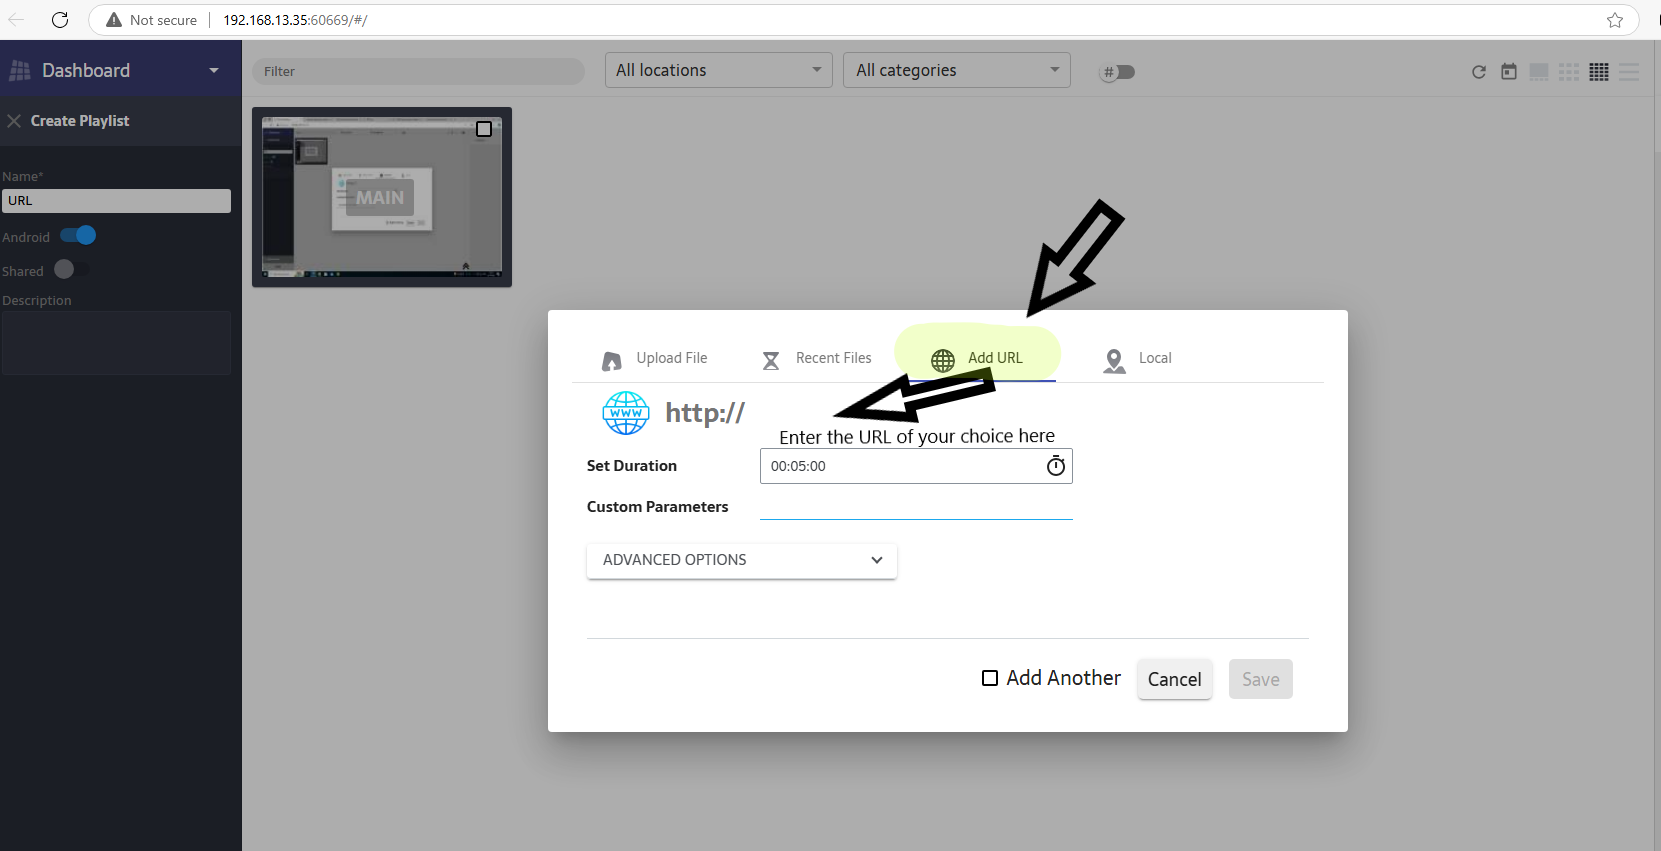This screenshot has height=851, width=1661.
Task: Open the All categories dropdown
Action: tap(956, 70)
